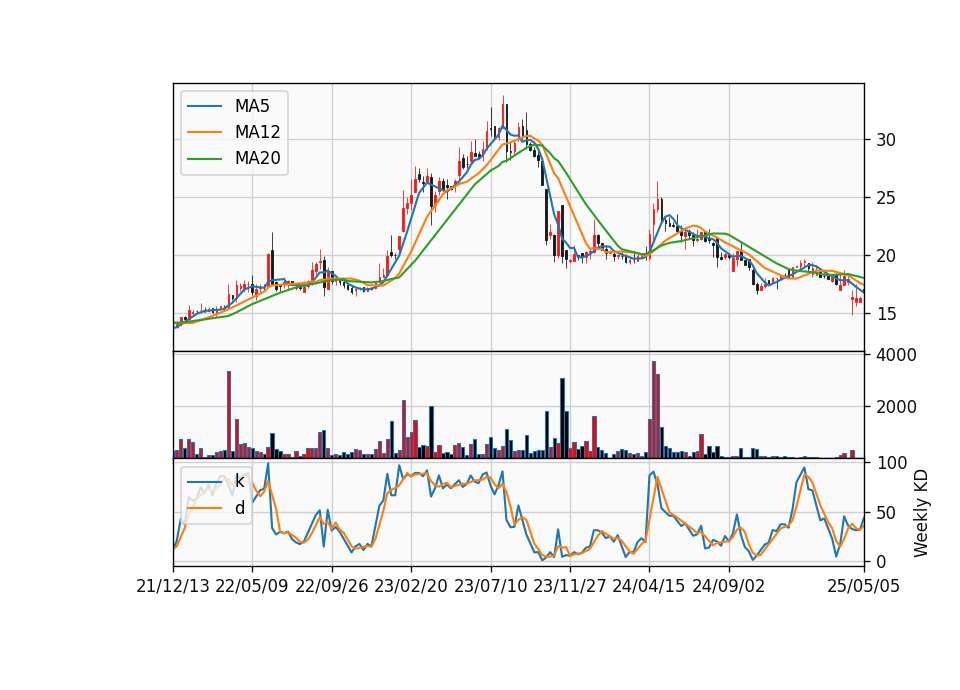Click the 23/11/27 date axis label
Screen dimensions: 960x690
tap(570, 586)
